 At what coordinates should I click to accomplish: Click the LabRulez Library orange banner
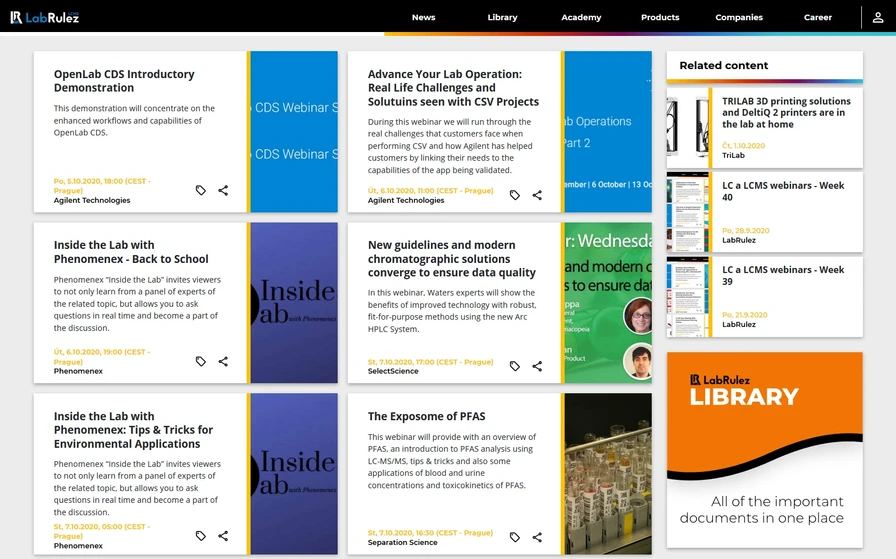coord(764,449)
